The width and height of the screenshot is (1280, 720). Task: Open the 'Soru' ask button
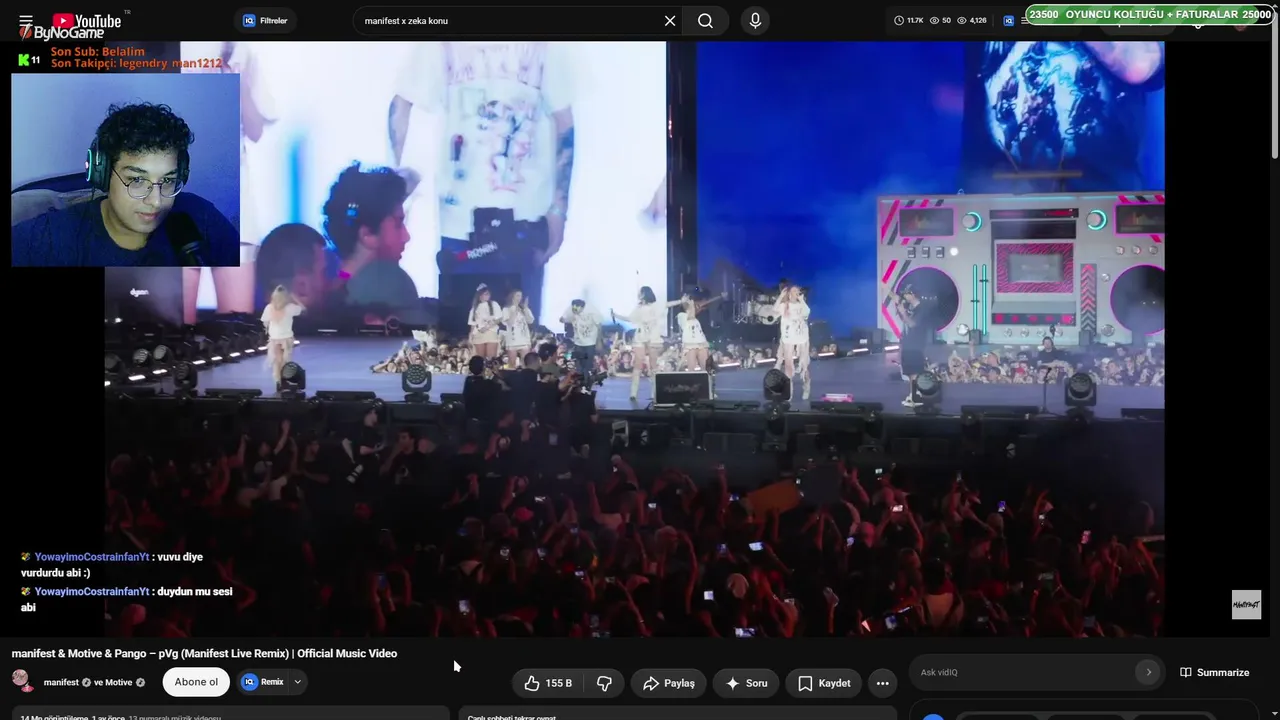[x=746, y=683]
